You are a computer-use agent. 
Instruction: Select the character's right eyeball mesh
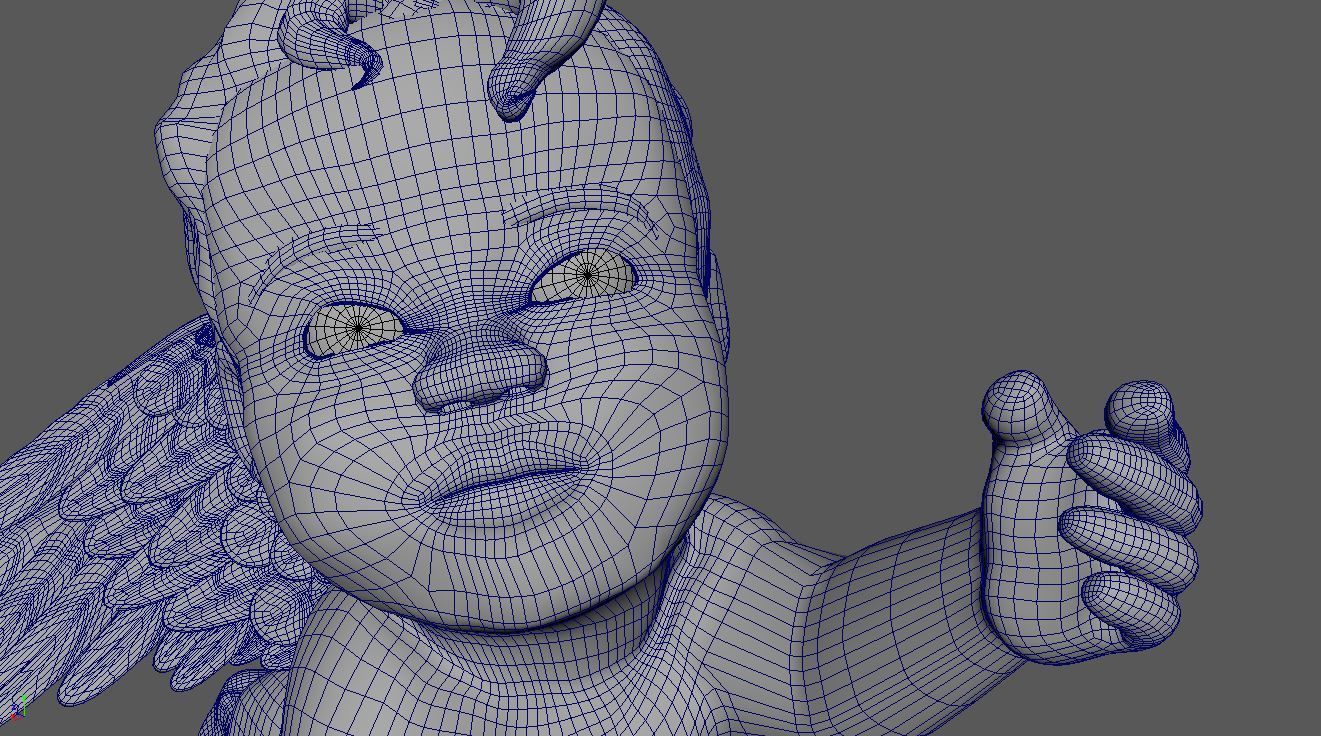pos(355,329)
